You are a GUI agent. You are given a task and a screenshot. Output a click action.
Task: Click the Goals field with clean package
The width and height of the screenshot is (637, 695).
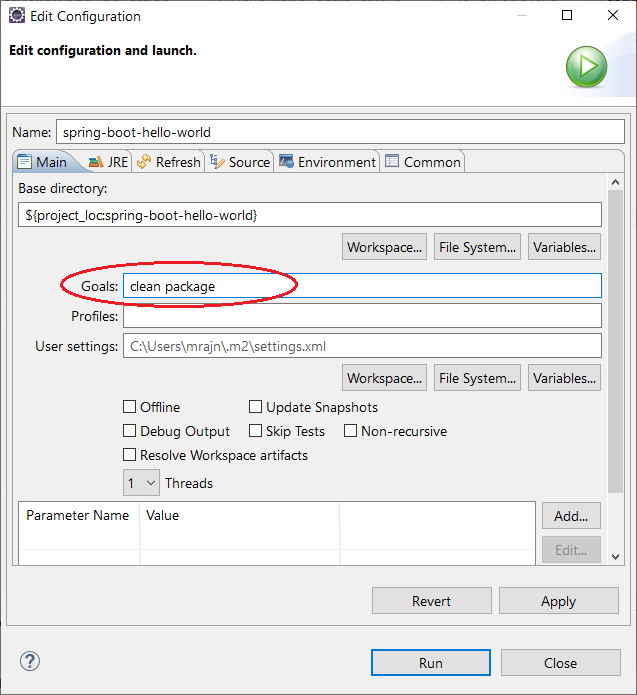pyautogui.click(x=362, y=286)
